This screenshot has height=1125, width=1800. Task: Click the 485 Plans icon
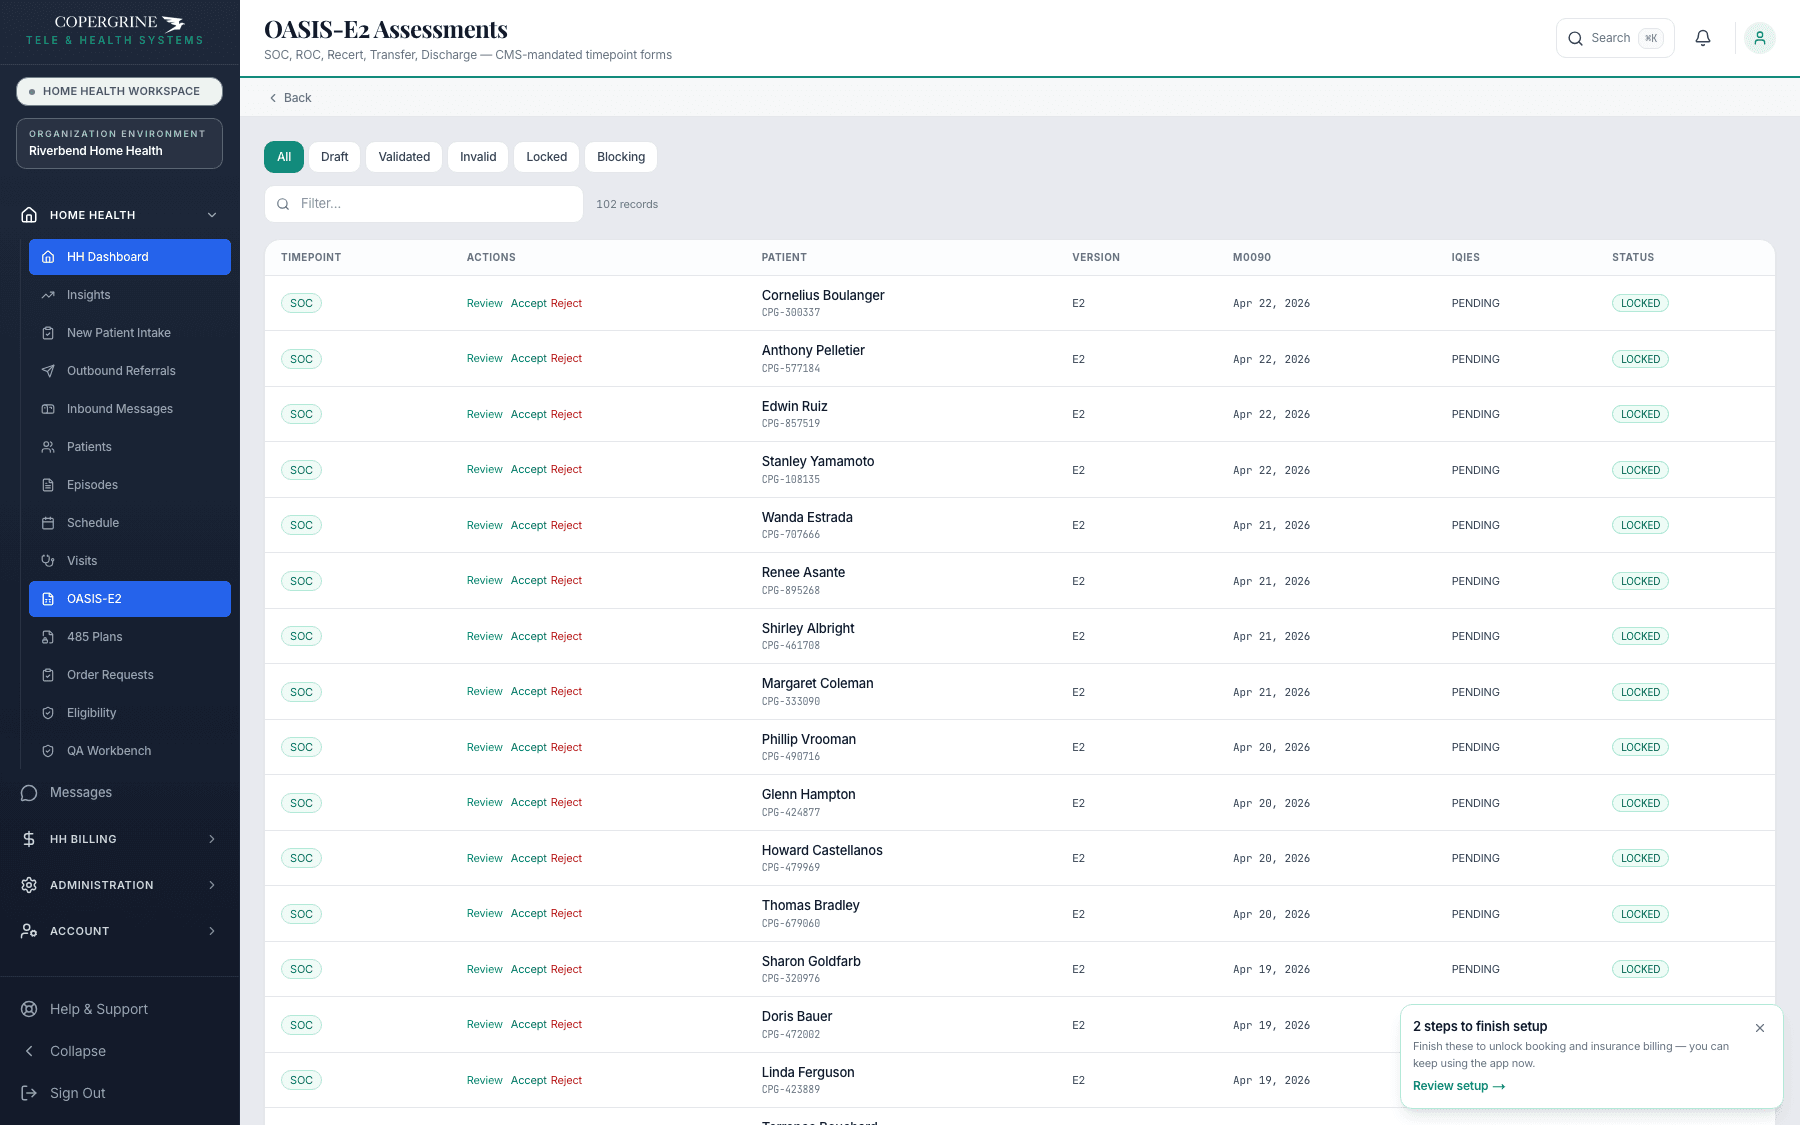[x=48, y=637]
